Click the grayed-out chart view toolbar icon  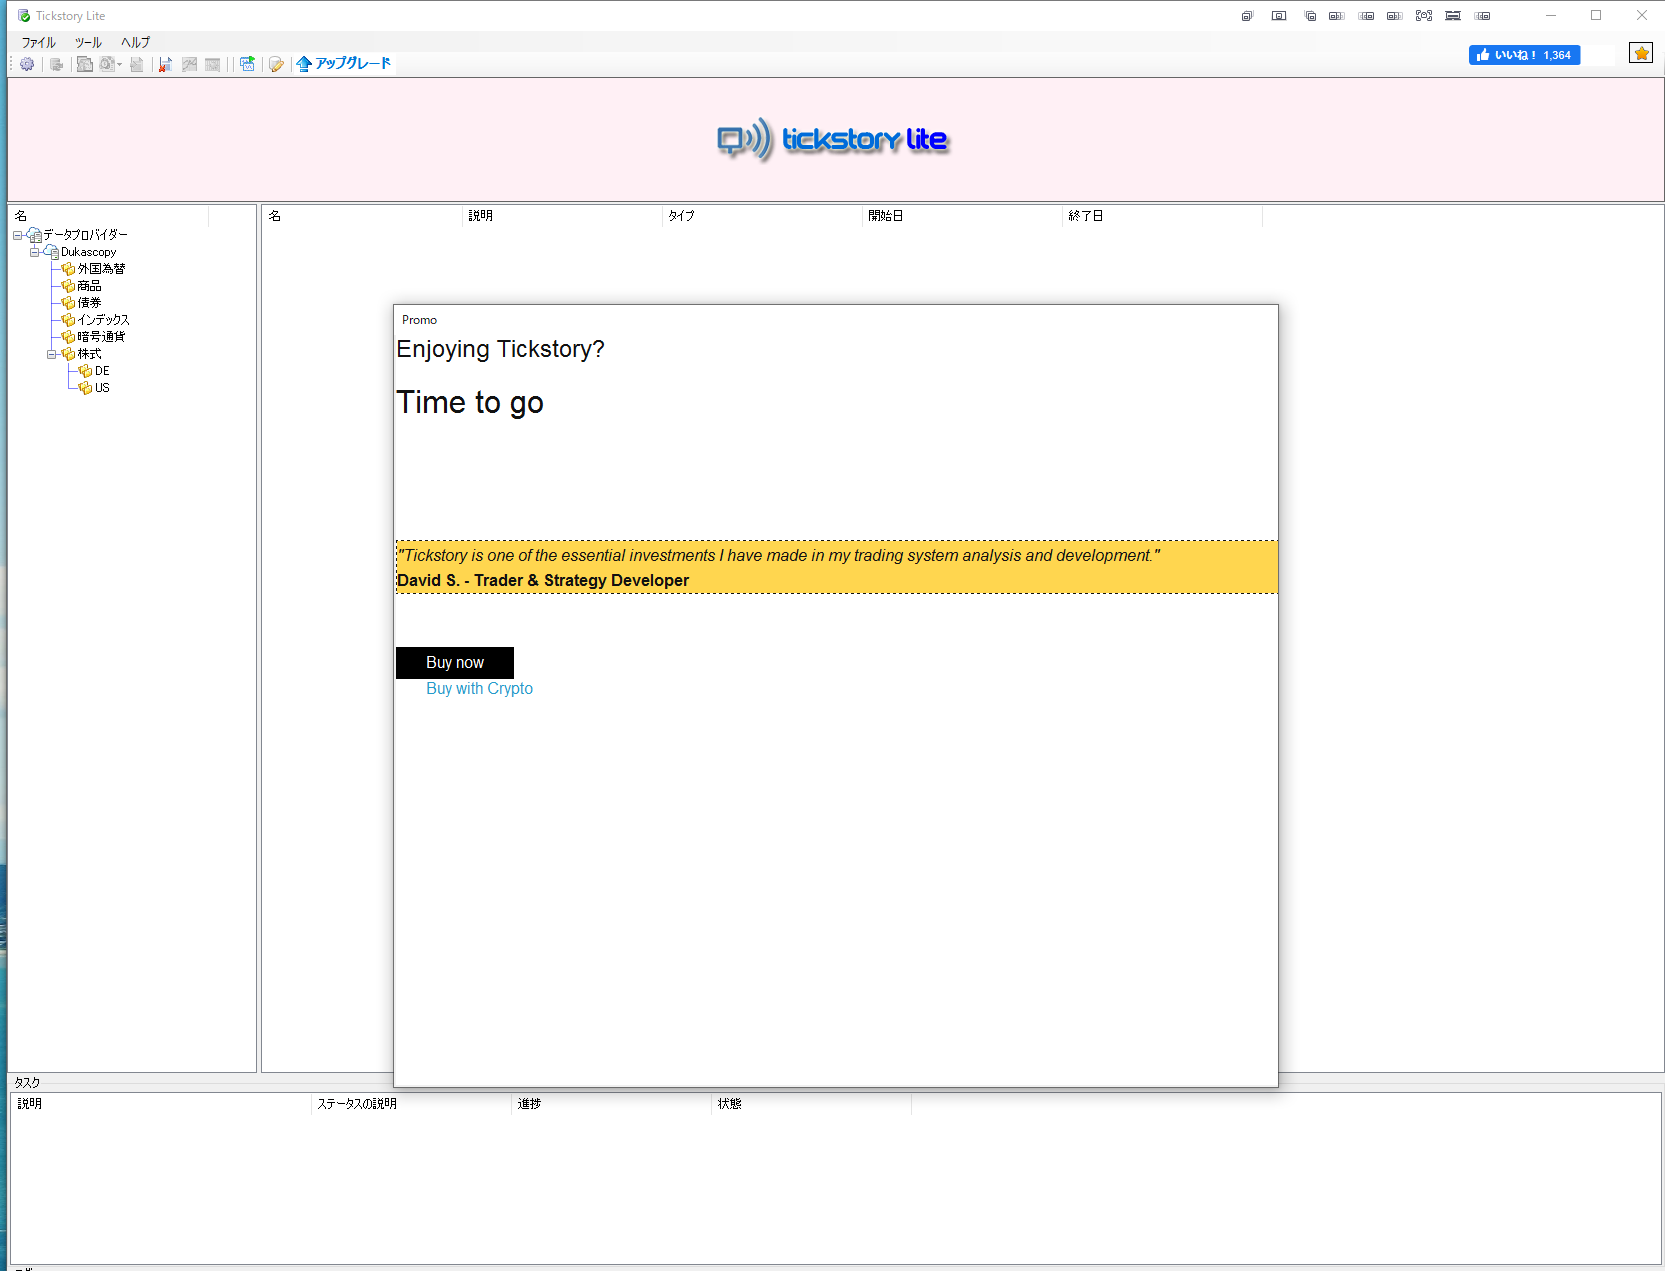tap(189, 64)
